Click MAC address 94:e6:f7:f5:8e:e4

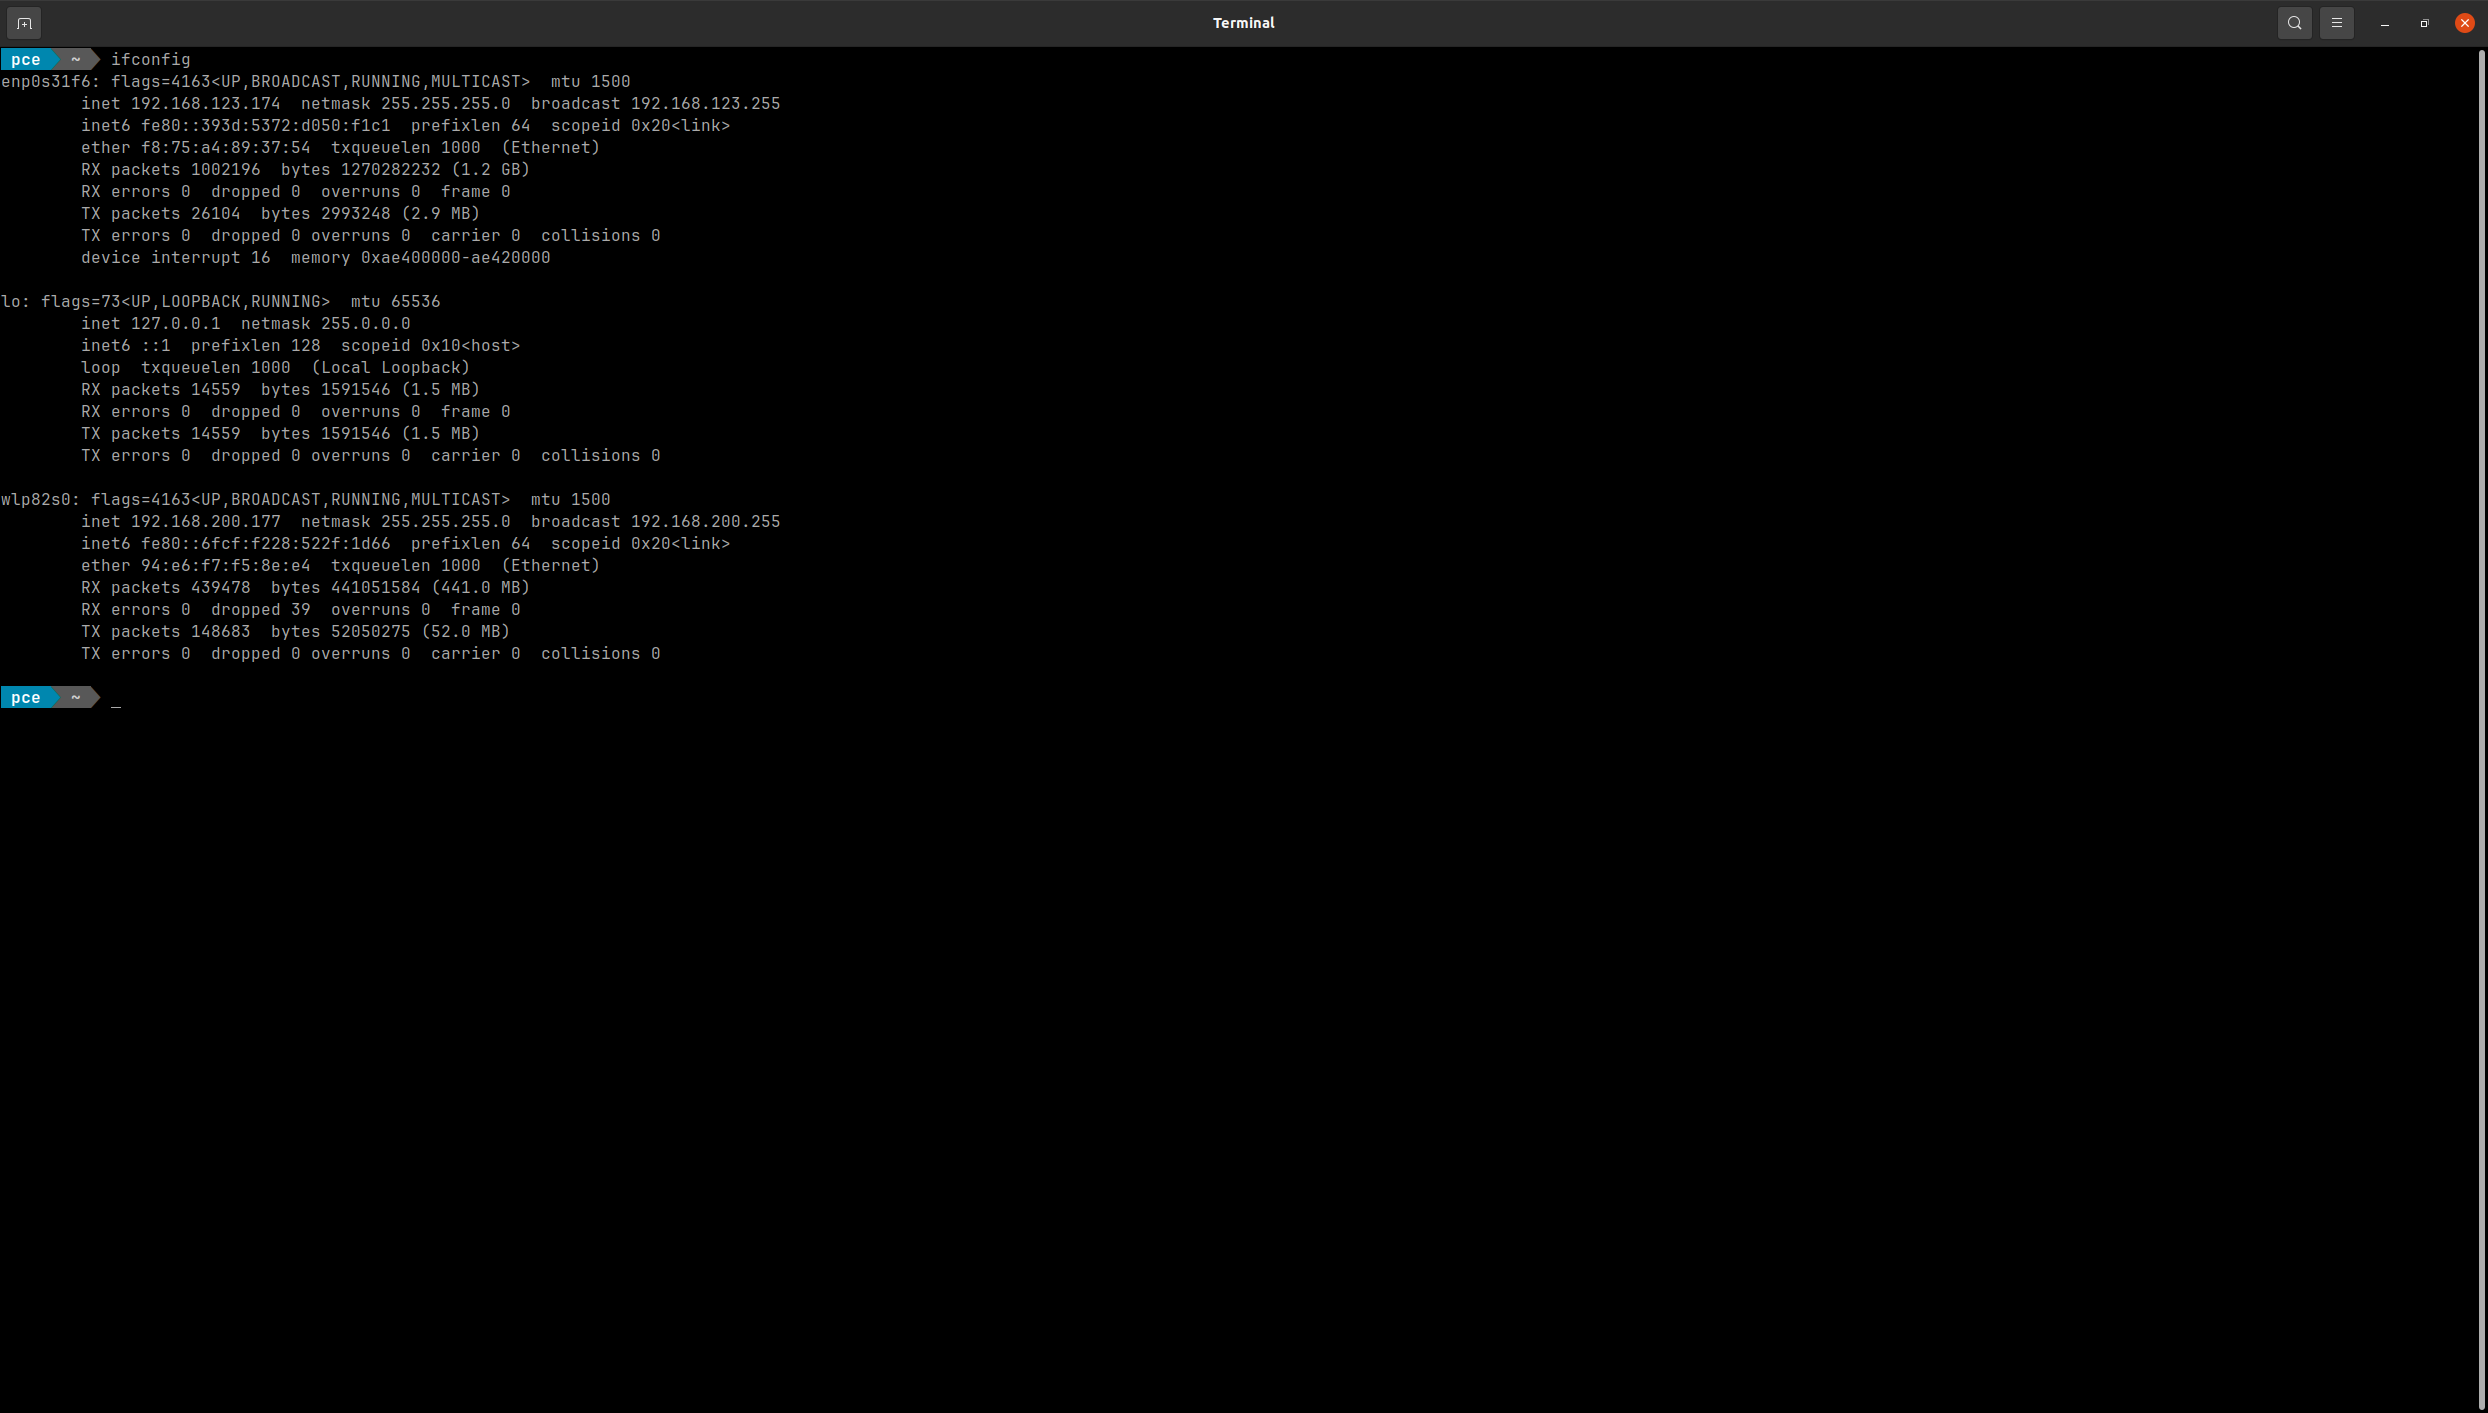[226, 566]
